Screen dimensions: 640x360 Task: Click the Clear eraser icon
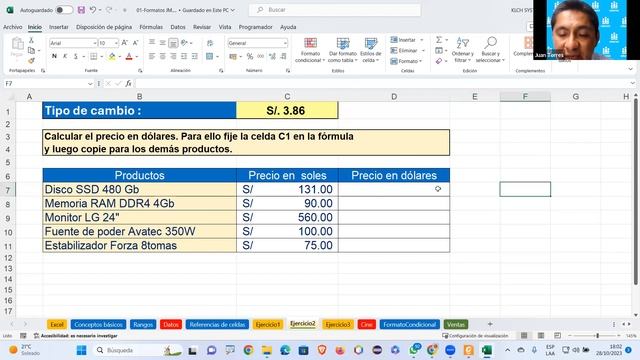coord(439,61)
